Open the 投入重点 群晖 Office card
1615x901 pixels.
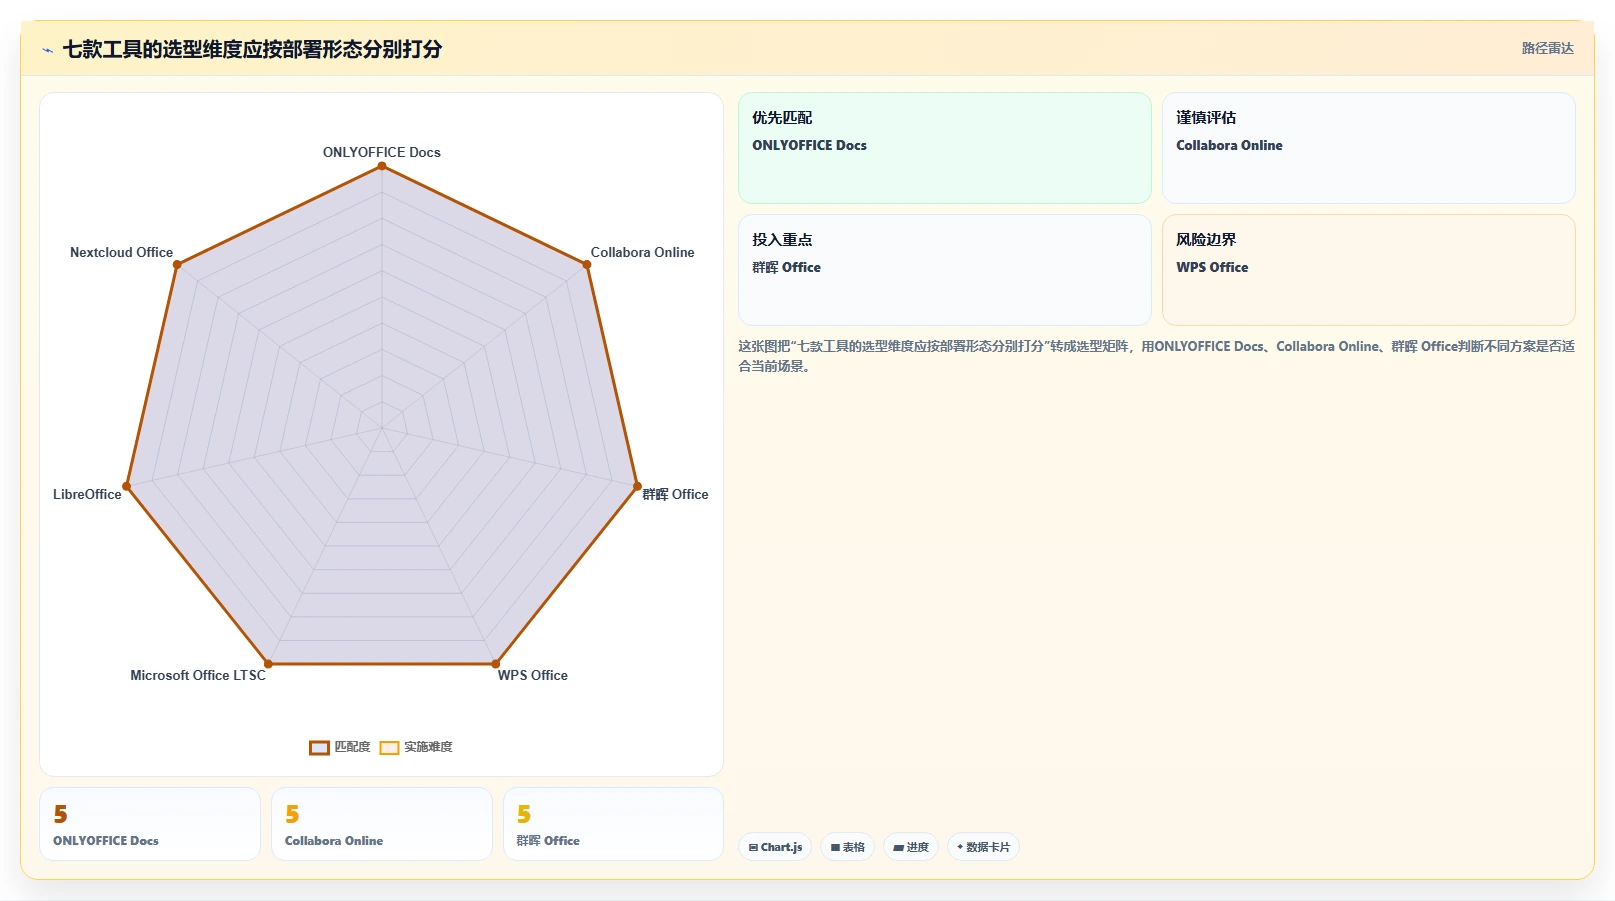[945, 270]
